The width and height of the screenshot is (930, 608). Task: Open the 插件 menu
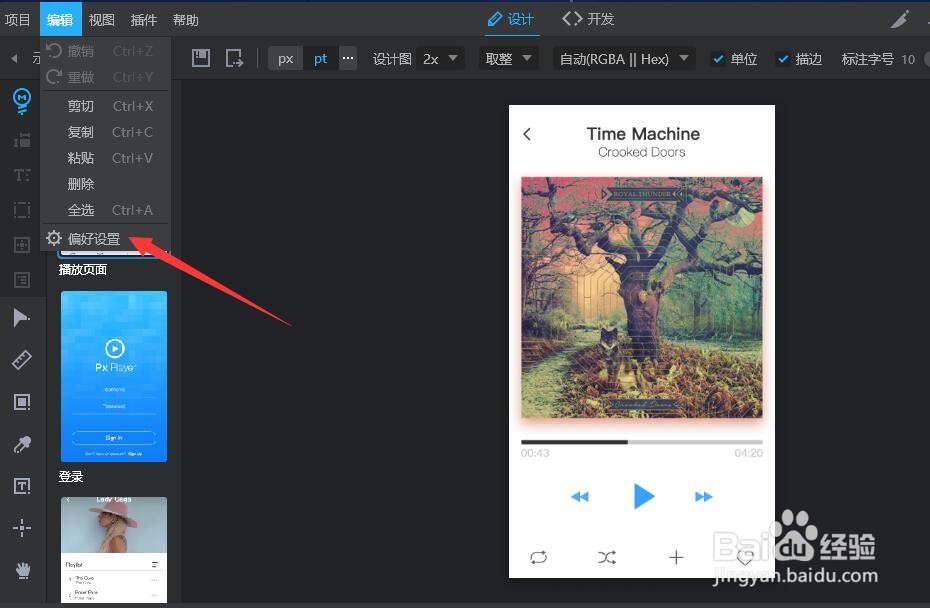144,20
